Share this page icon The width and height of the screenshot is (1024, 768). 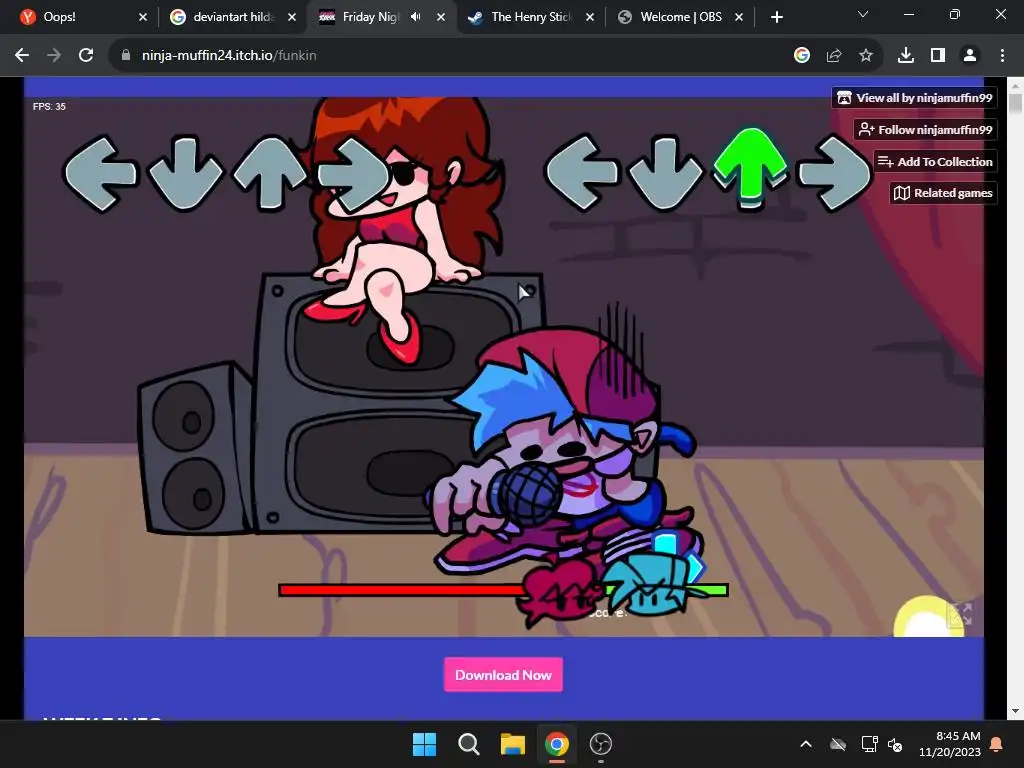(x=834, y=56)
